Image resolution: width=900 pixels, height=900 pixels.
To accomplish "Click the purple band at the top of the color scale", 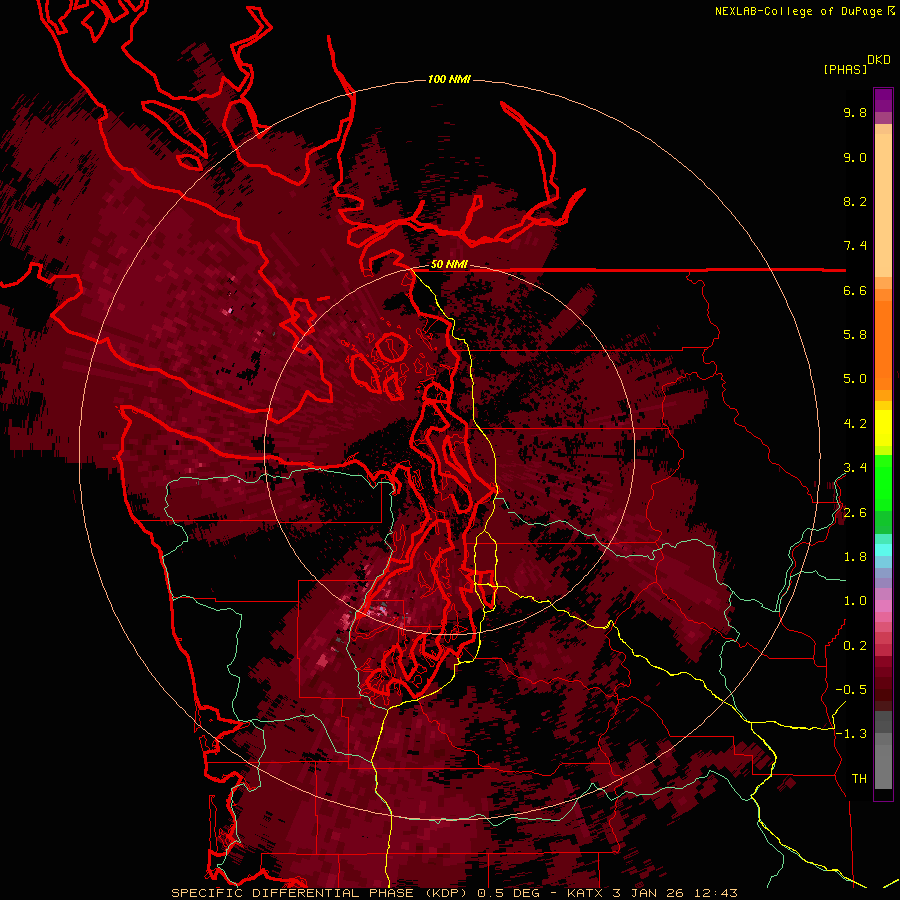I will tap(883, 100).
